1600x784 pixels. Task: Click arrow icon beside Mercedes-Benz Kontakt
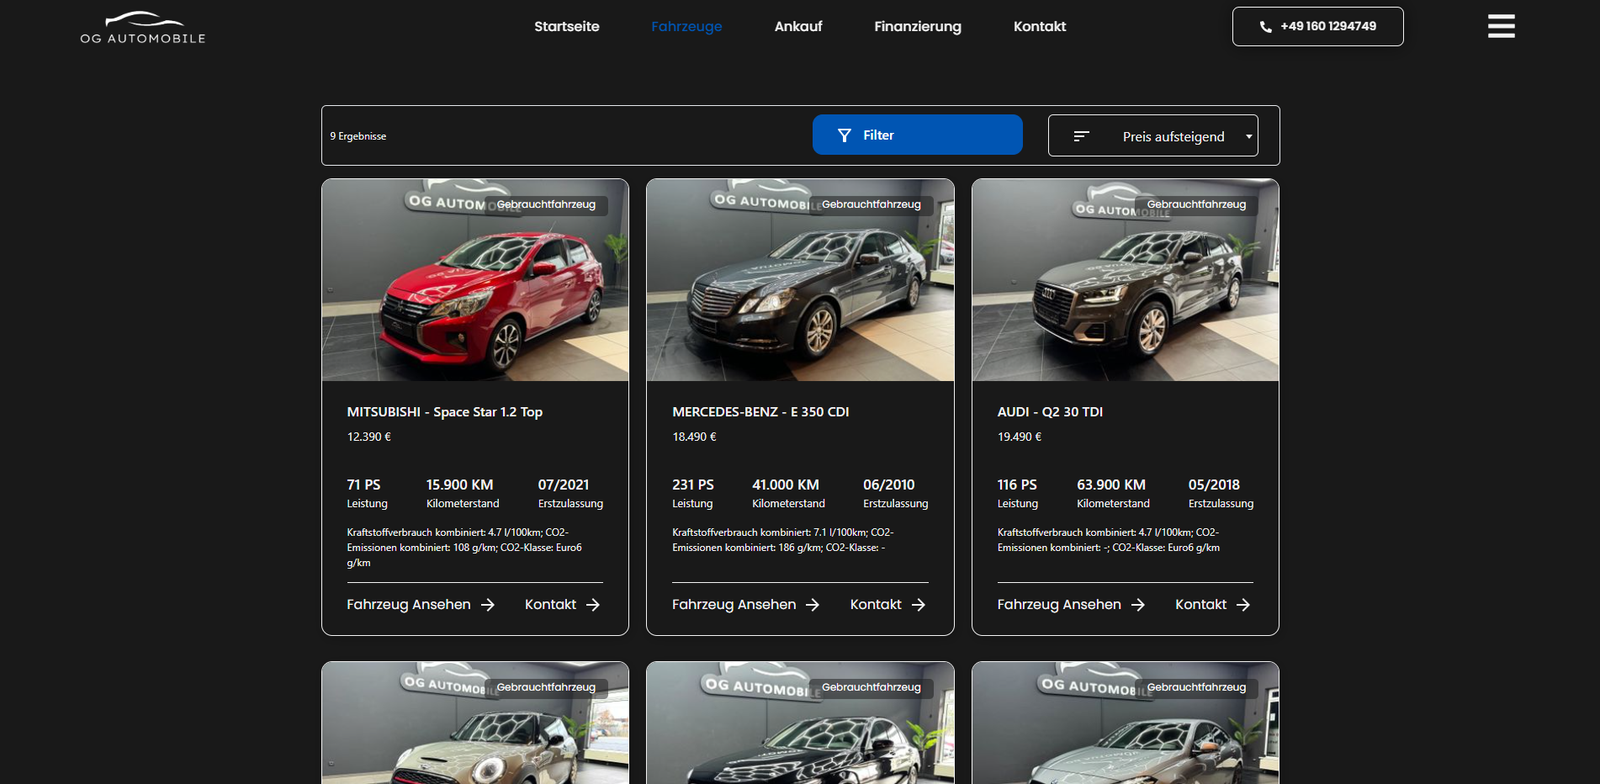(x=918, y=605)
